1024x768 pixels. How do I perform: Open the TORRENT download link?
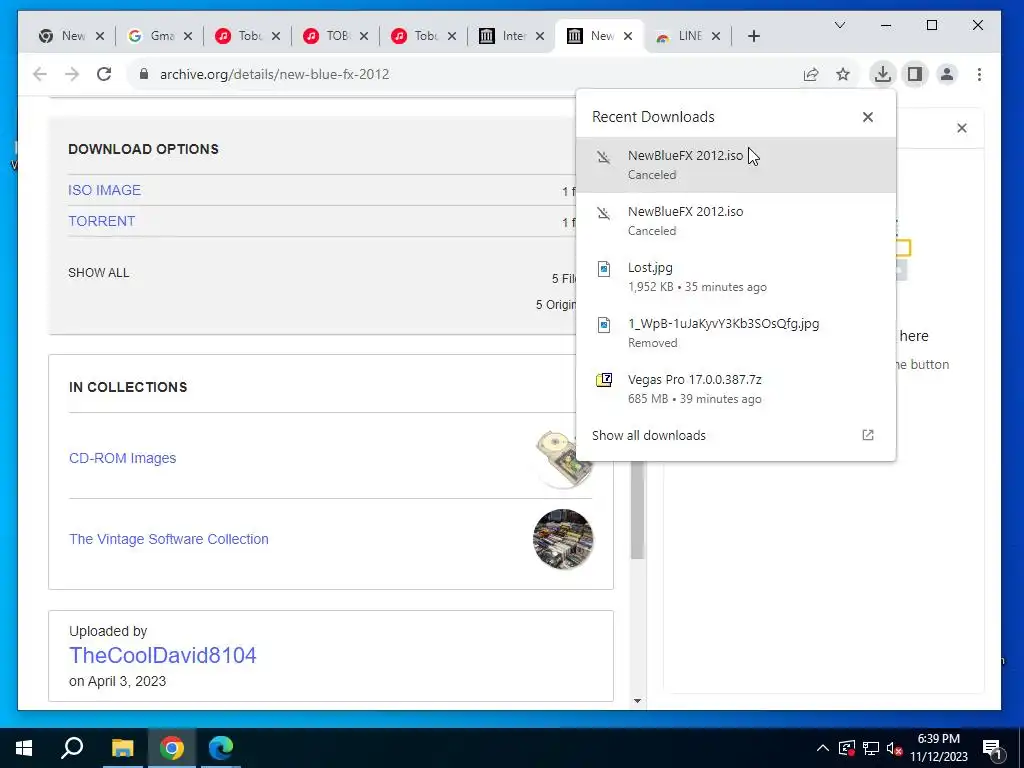point(101,221)
